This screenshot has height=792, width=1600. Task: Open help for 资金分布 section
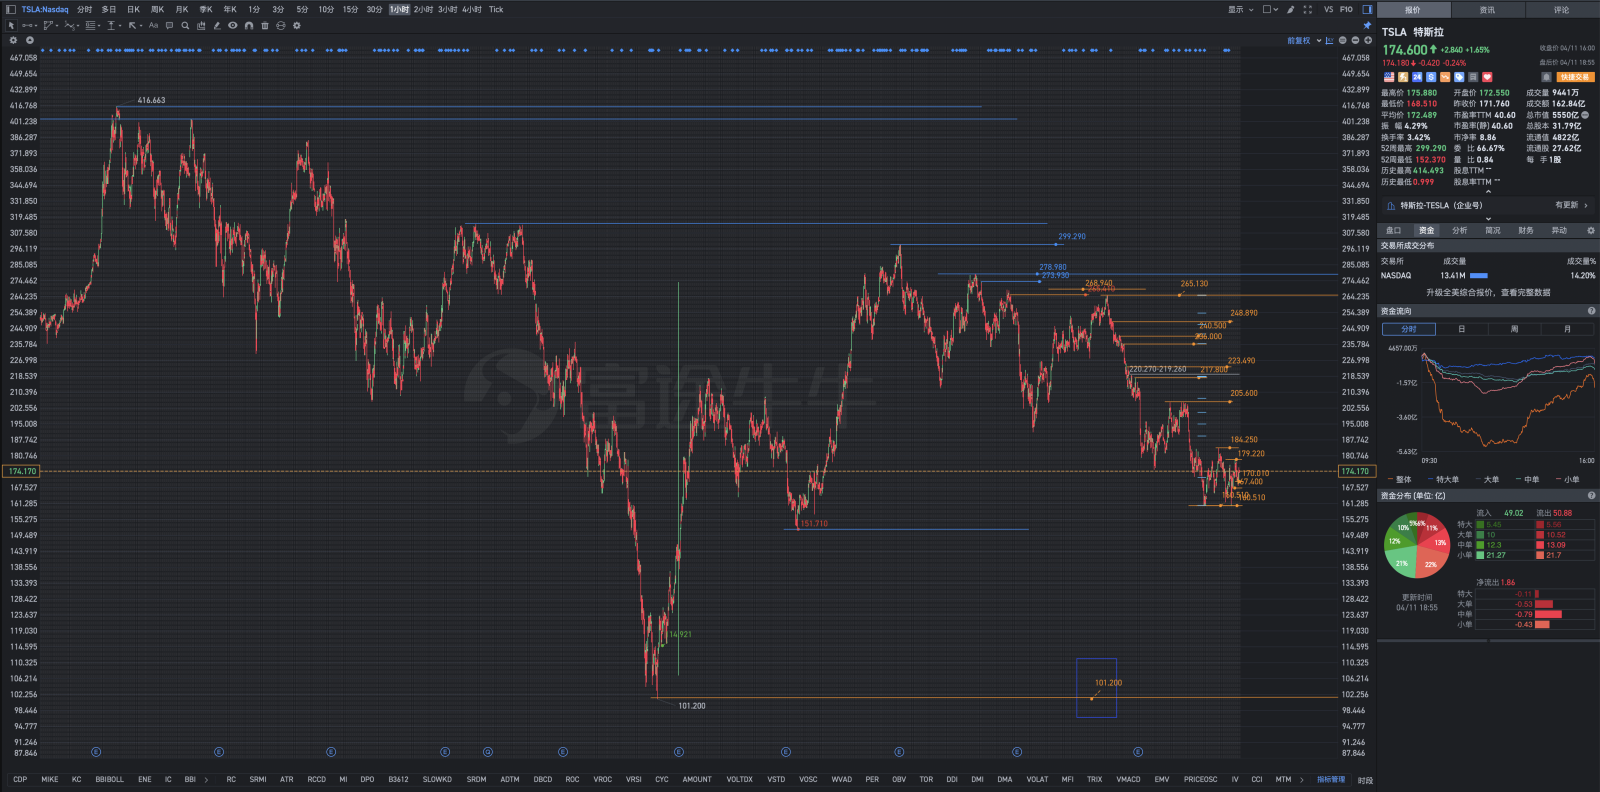tap(1591, 495)
